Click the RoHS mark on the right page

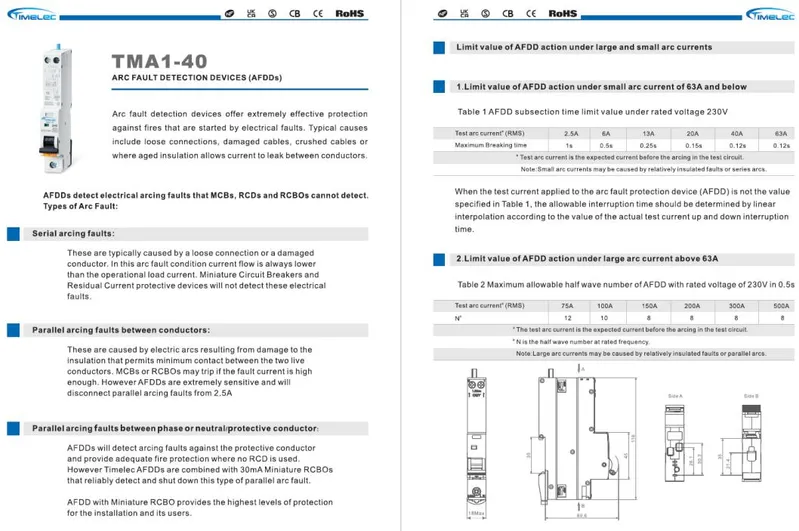(563, 14)
